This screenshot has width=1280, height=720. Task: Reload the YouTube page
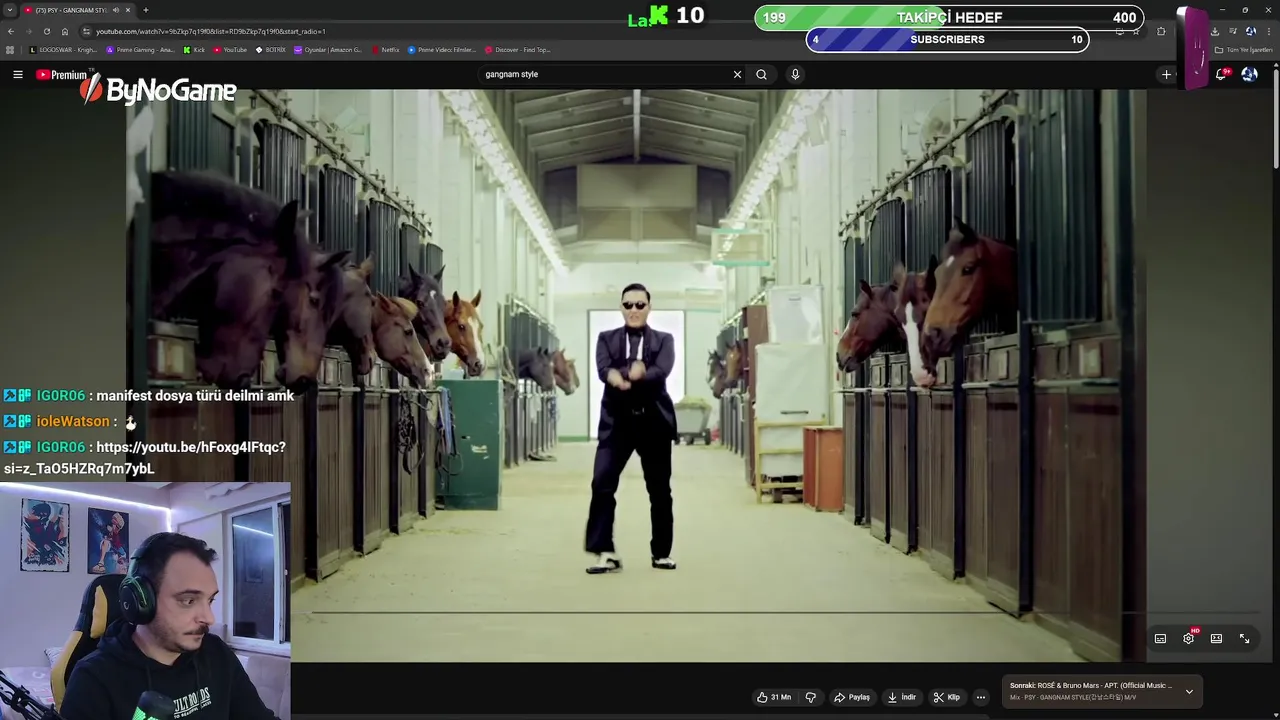(47, 31)
